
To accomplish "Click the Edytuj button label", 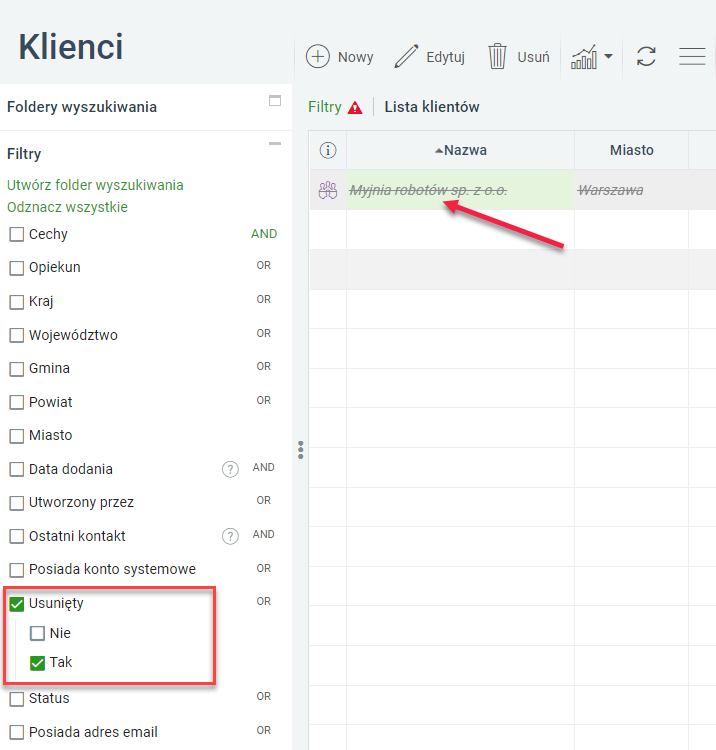I will click(x=445, y=57).
